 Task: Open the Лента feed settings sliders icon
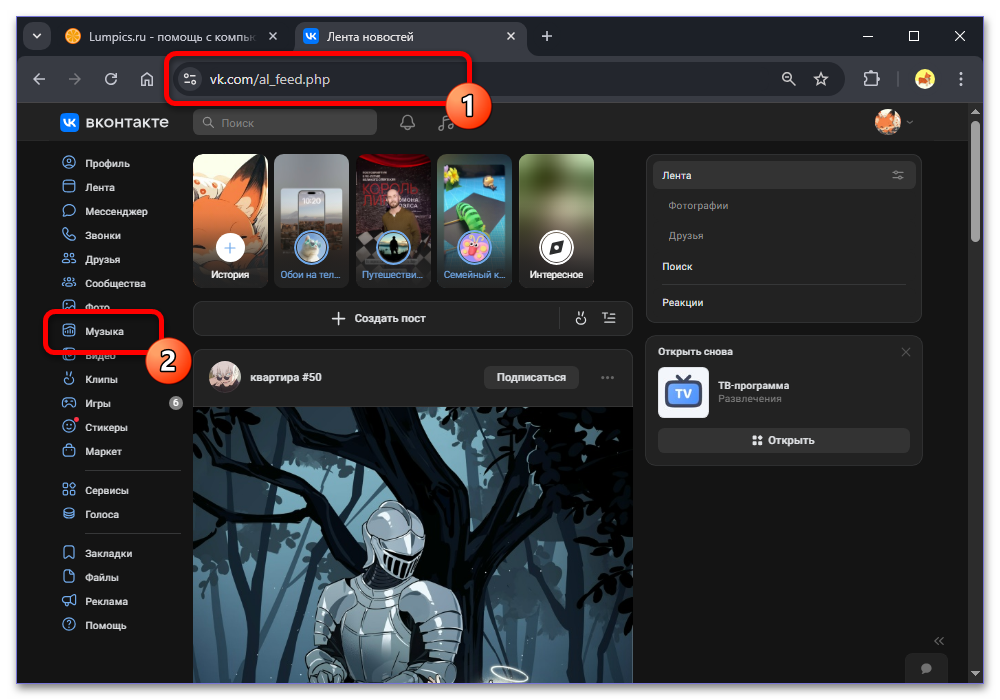(x=898, y=175)
